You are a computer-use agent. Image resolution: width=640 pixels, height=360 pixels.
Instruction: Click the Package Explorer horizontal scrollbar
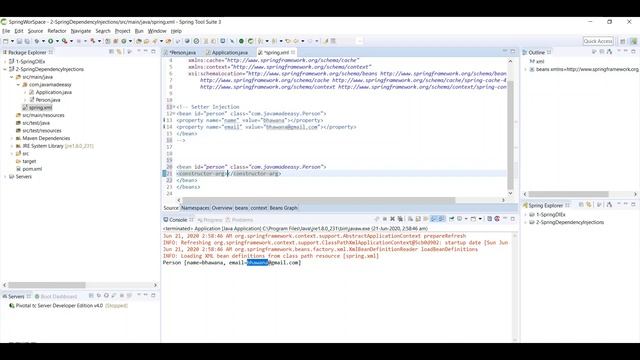47,285
